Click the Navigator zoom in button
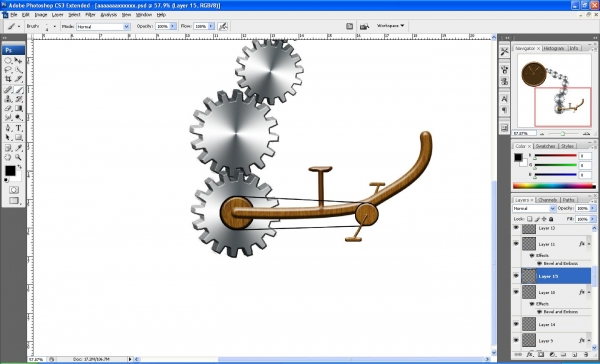600x364 pixels. [x=586, y=134]
